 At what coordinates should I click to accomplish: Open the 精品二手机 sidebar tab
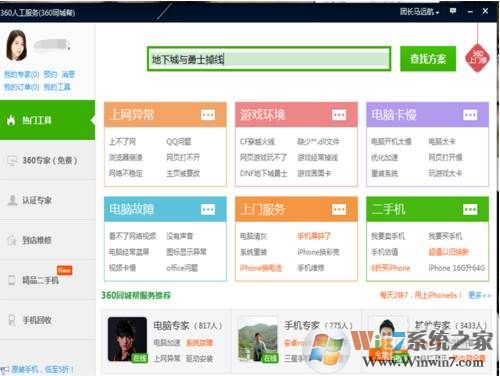tap(47, 280)
